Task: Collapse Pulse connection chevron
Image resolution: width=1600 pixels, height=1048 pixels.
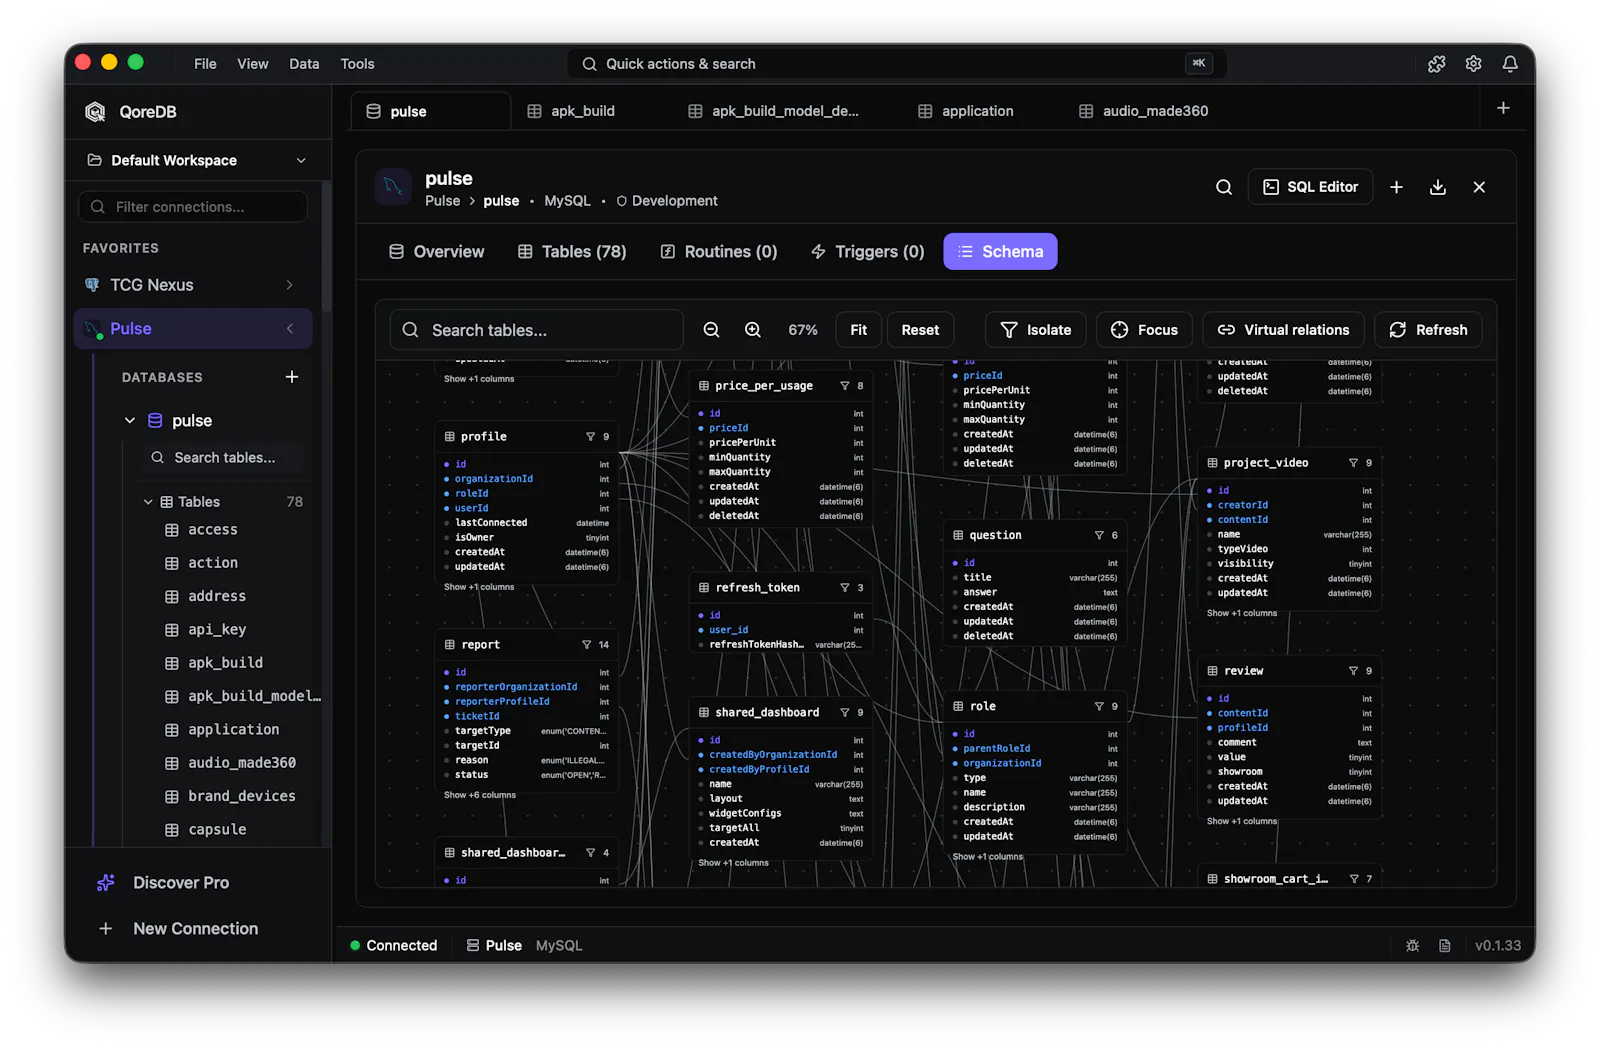Action: point(289,329)
